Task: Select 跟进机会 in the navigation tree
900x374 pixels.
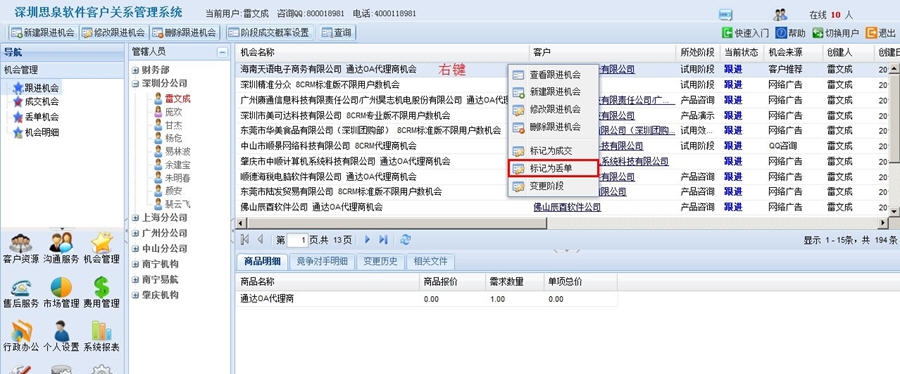Action: tap(36, 88)
